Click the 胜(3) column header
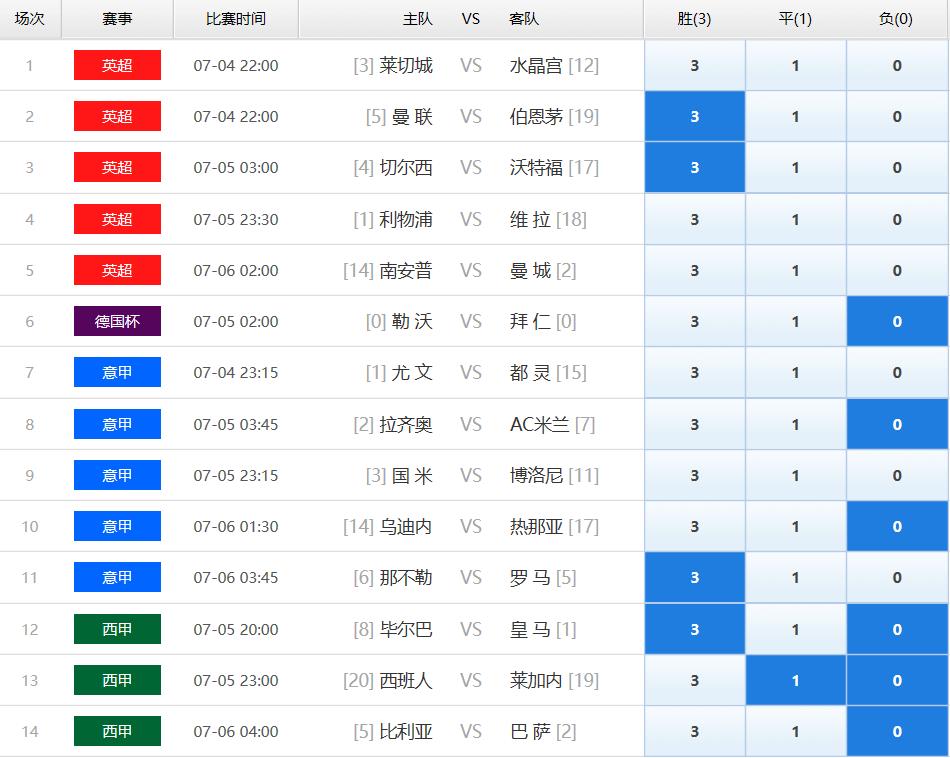 [694, 19]
